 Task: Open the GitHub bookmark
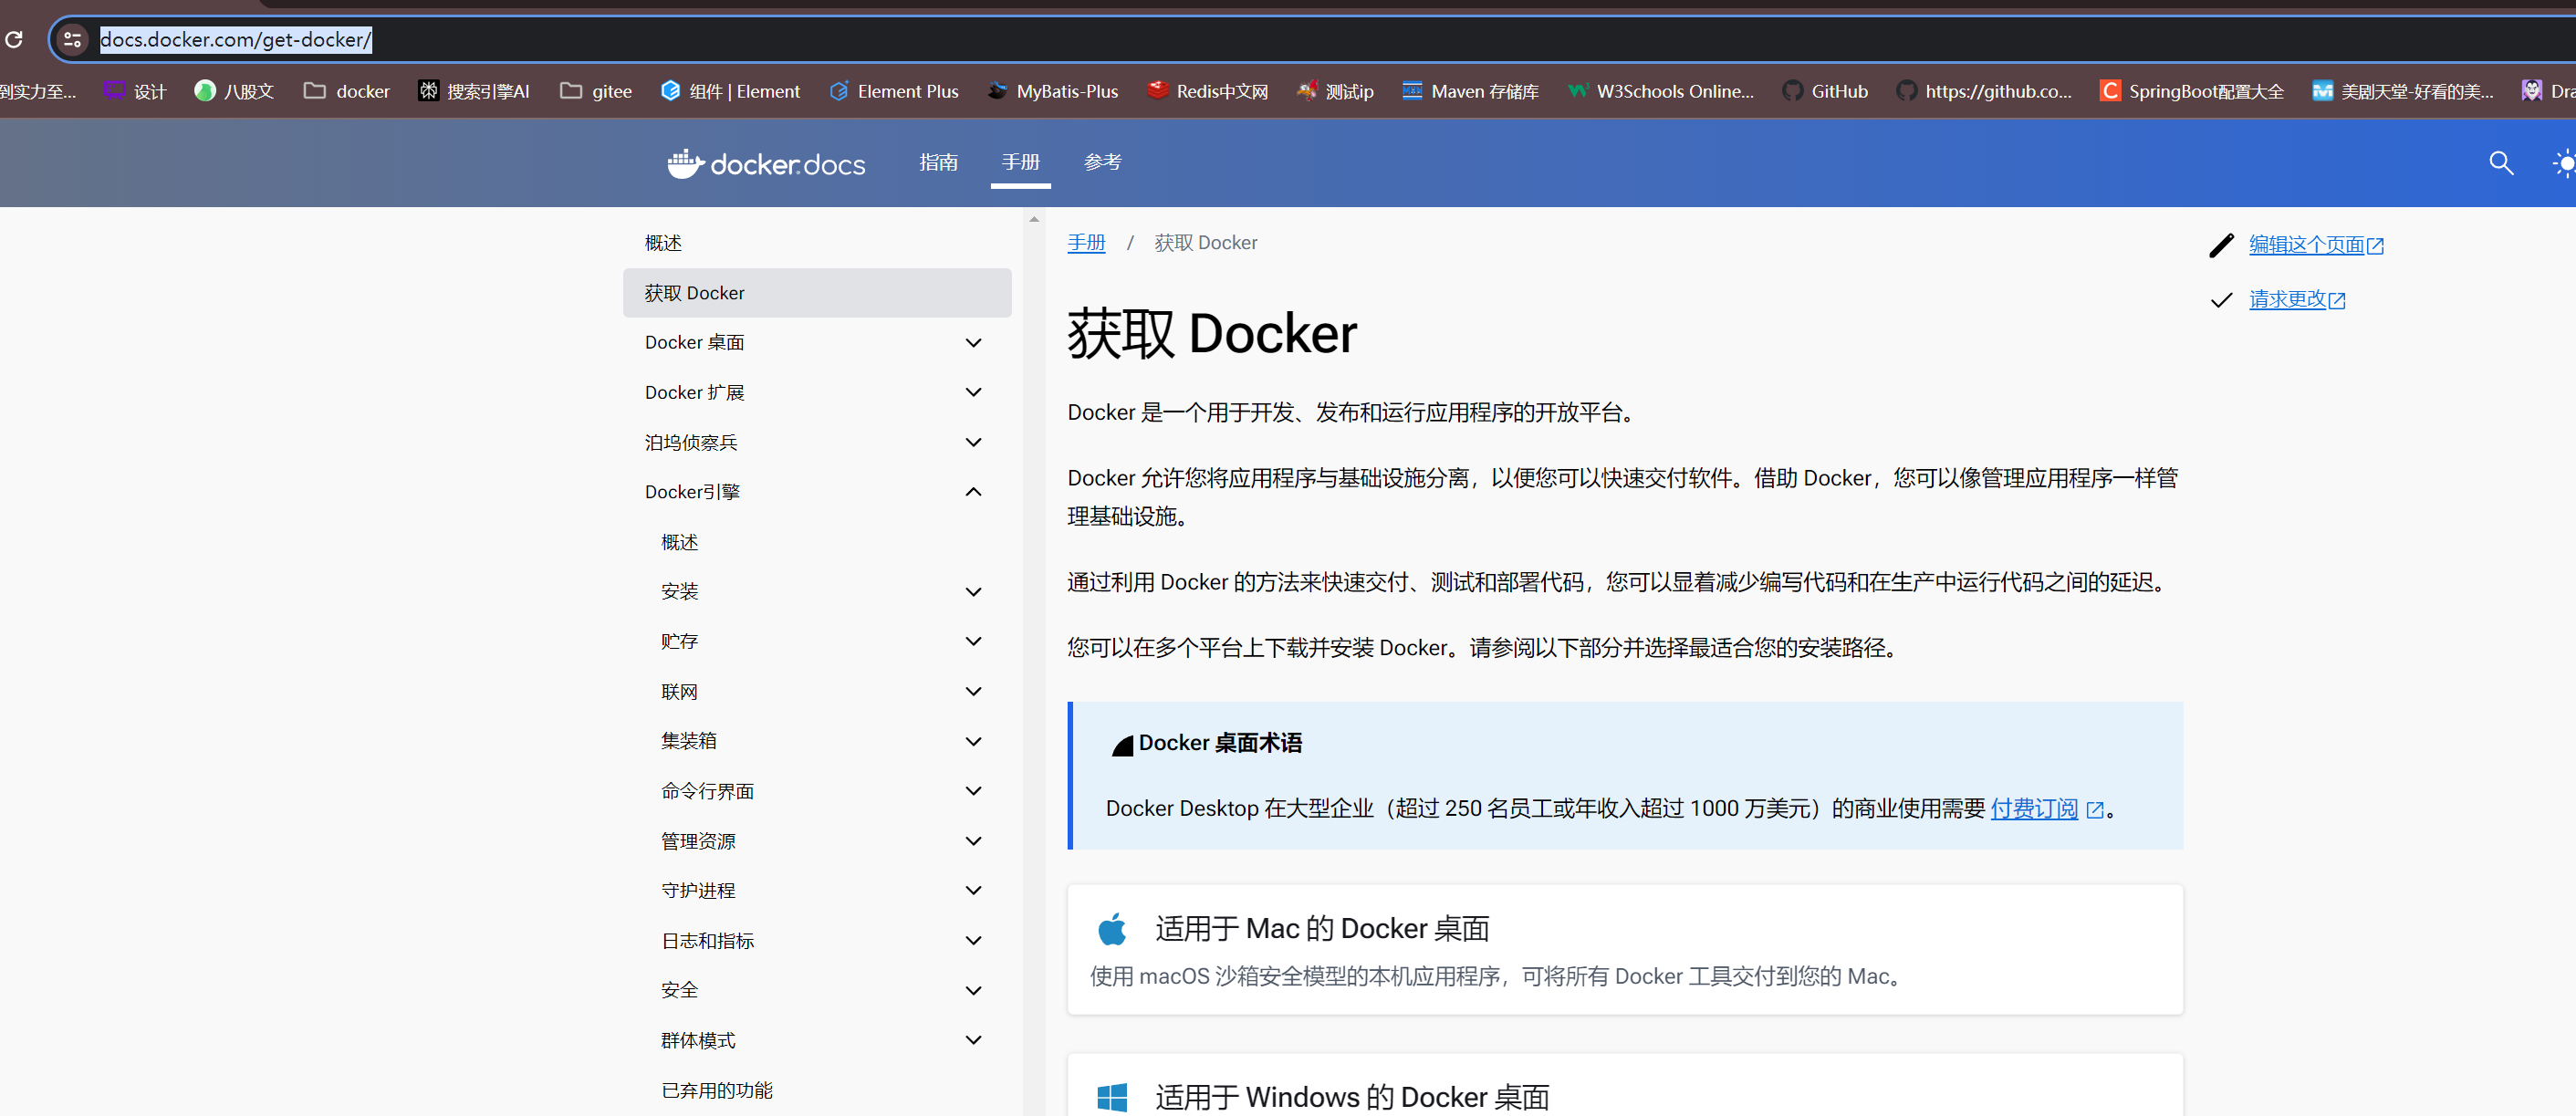(x=1825, y=91)
